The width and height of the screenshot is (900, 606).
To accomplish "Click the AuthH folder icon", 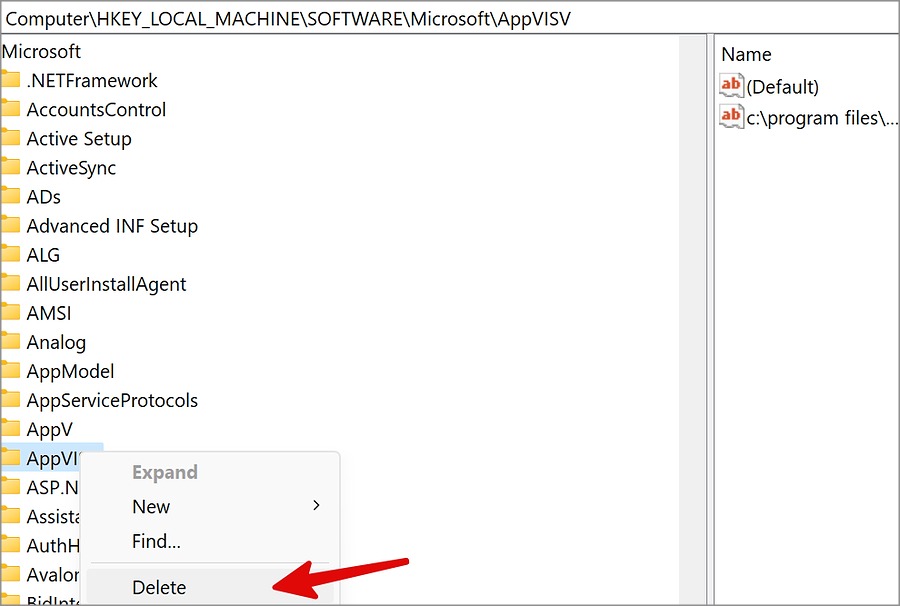I will (x=10, y=545).
